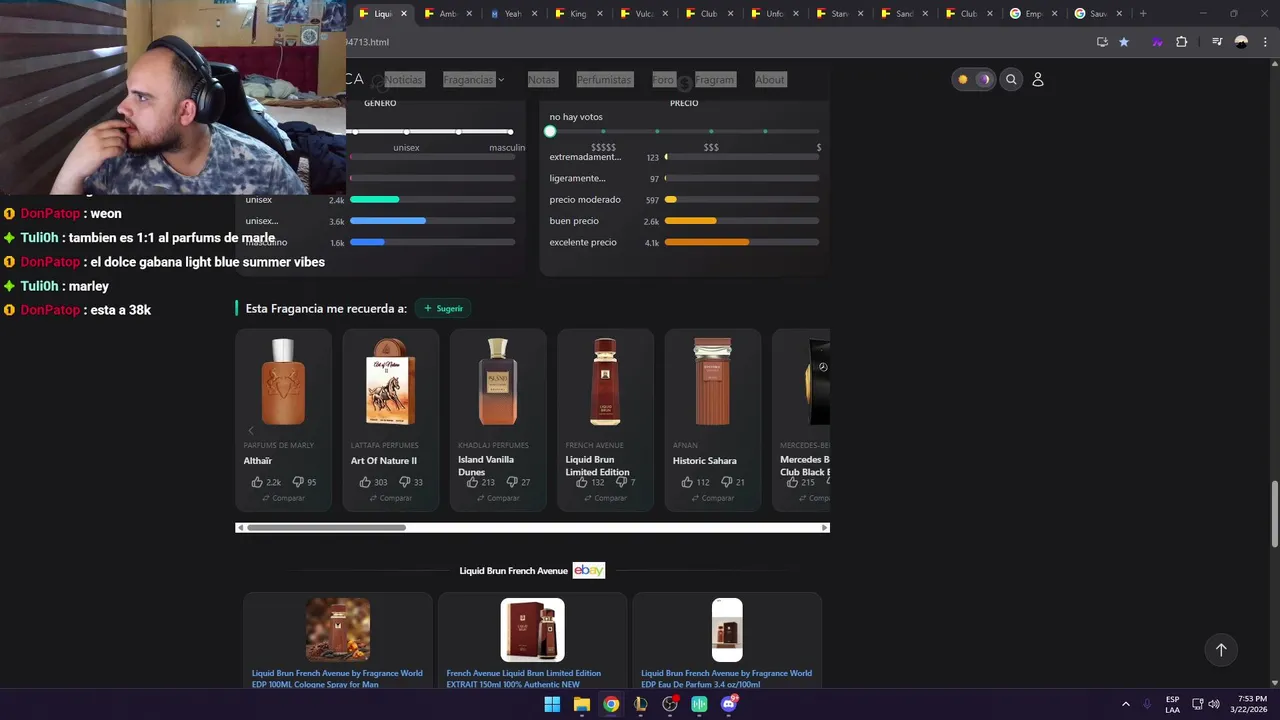Open the Liquid Brun Limited Edition link
Screen dimensions: 1280x720
(x=597, y=466)
